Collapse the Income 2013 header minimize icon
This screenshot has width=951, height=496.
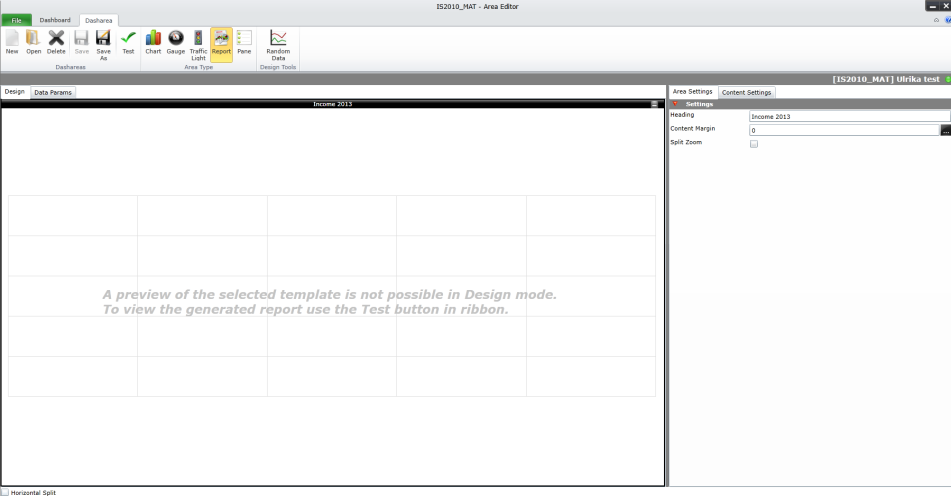point(654,104)
